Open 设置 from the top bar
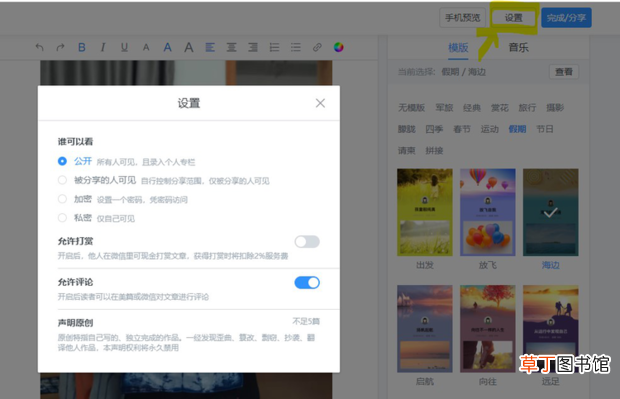Viewport: 620px width, 399px height. click(514, 18)
